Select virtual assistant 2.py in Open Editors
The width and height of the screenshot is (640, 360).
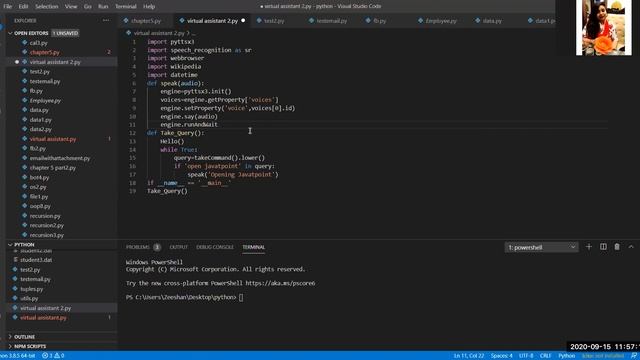click(x=55, y=62)
